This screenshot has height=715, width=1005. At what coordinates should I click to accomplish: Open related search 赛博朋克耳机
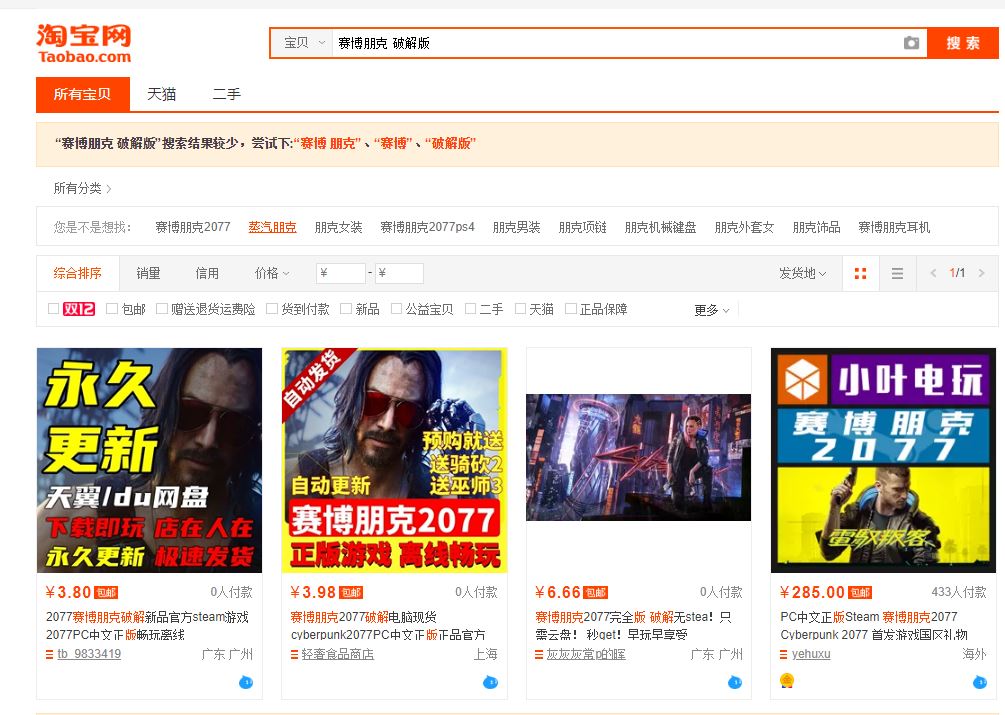894,227
